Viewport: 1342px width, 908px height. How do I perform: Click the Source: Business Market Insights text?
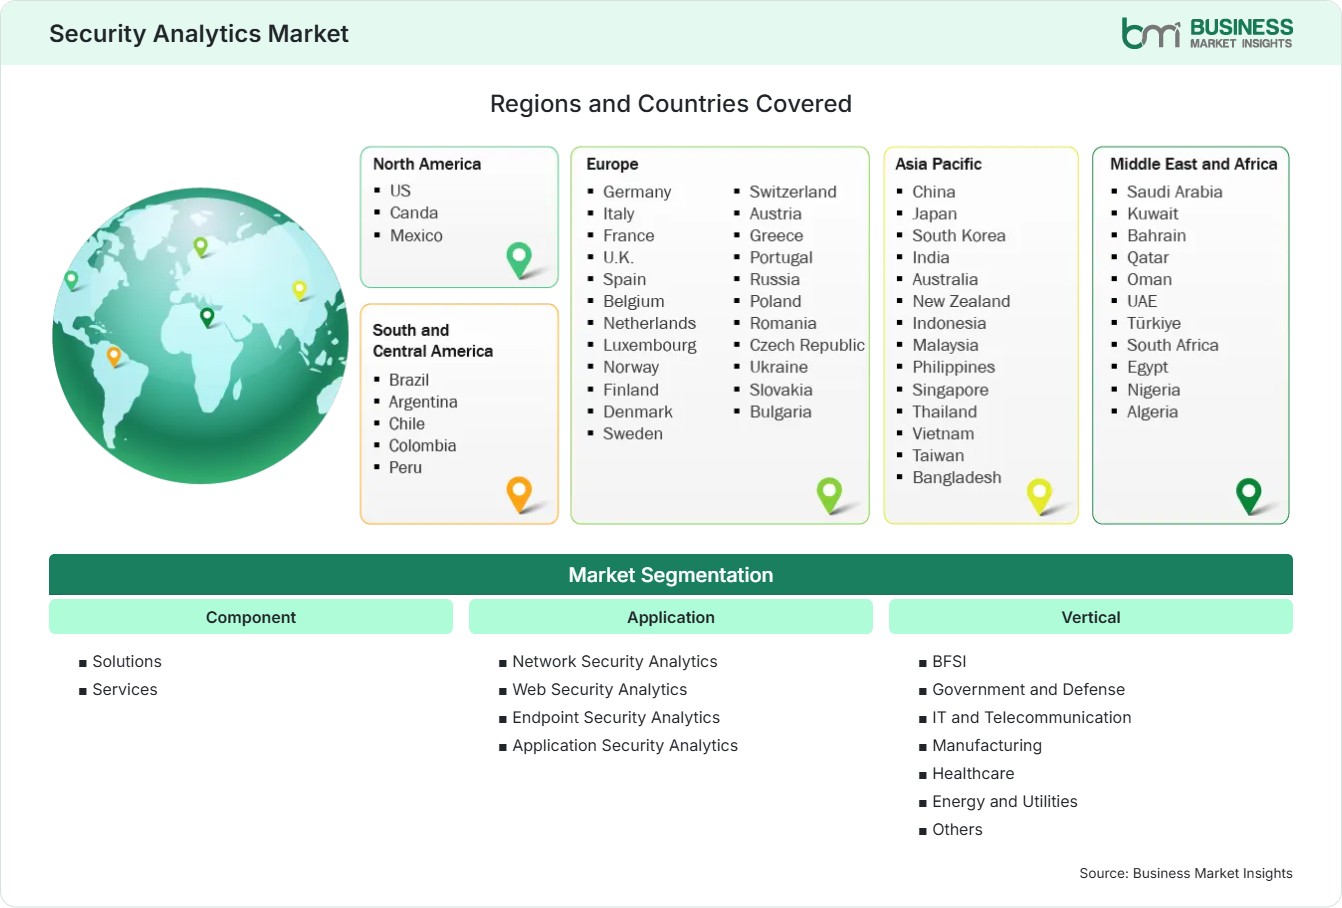(1186, 873)
